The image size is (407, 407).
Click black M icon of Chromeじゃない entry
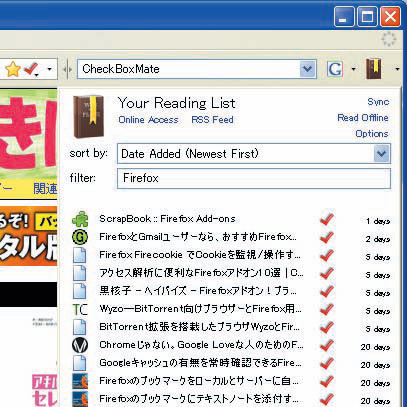coord(80,345)
